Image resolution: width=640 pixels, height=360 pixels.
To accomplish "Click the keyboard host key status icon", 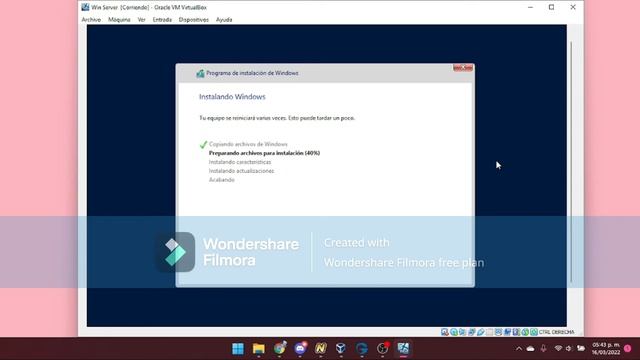I will [534, 332].
